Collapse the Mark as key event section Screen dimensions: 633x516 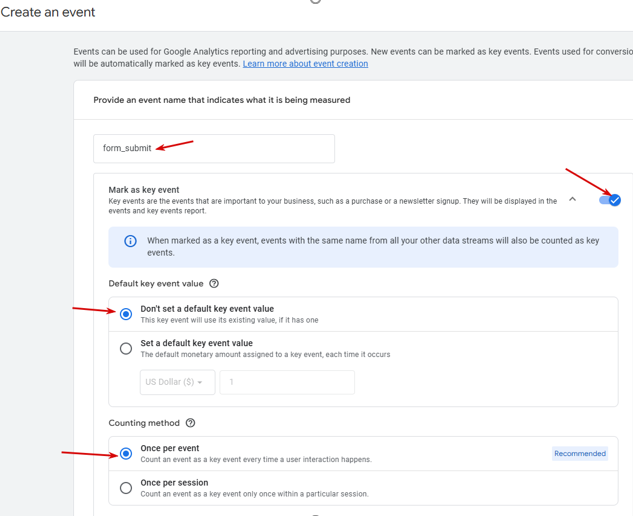coord(572,200)
